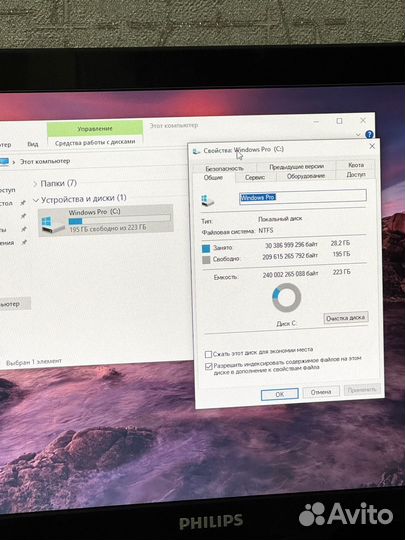The width and height of the screenshot is (405, 540).
Task: Switch to the Квота tab
Action: 356,165
